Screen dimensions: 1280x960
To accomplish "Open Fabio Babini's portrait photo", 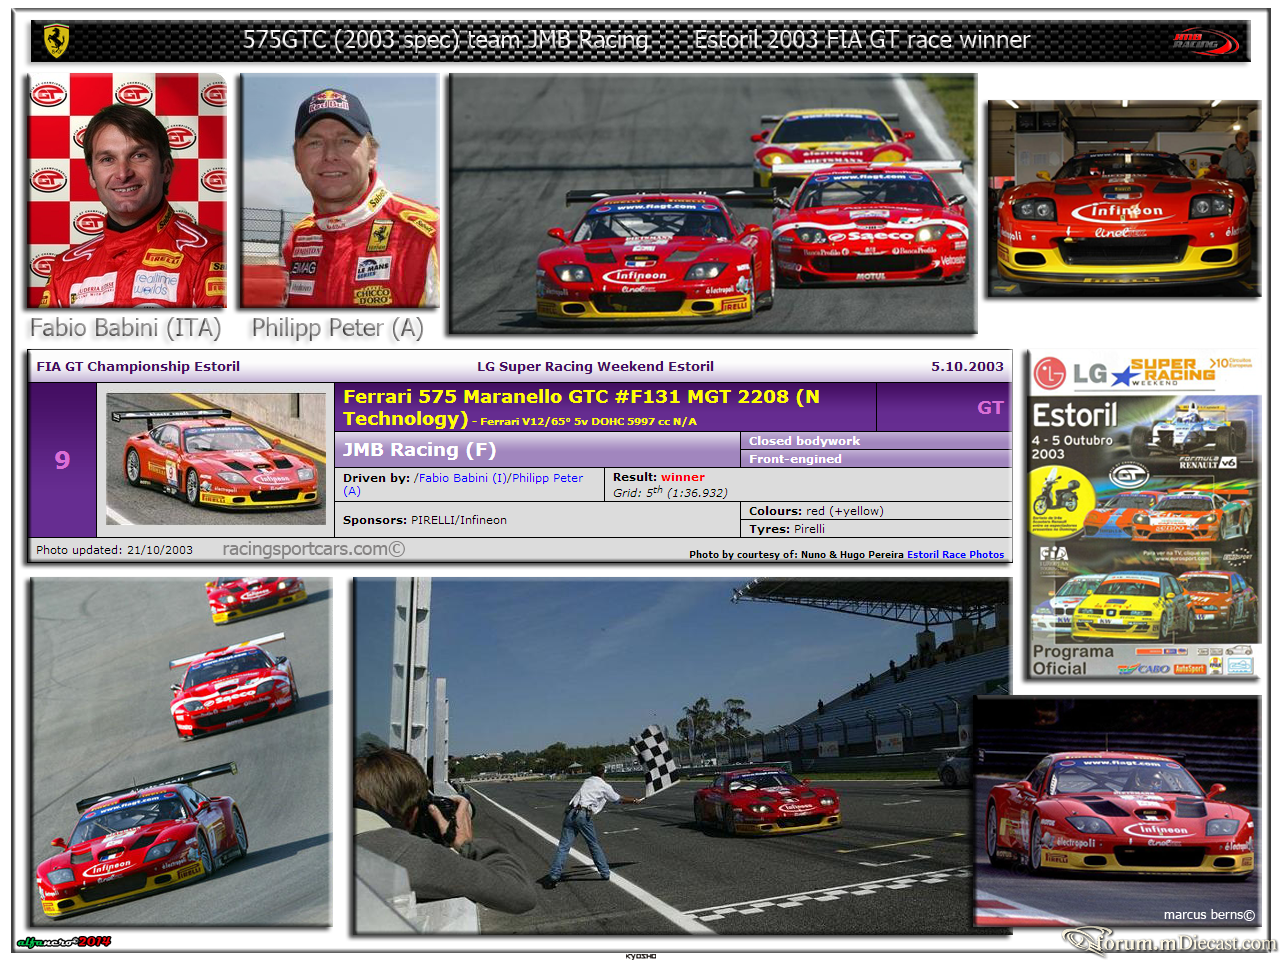I will click(127, 190).
